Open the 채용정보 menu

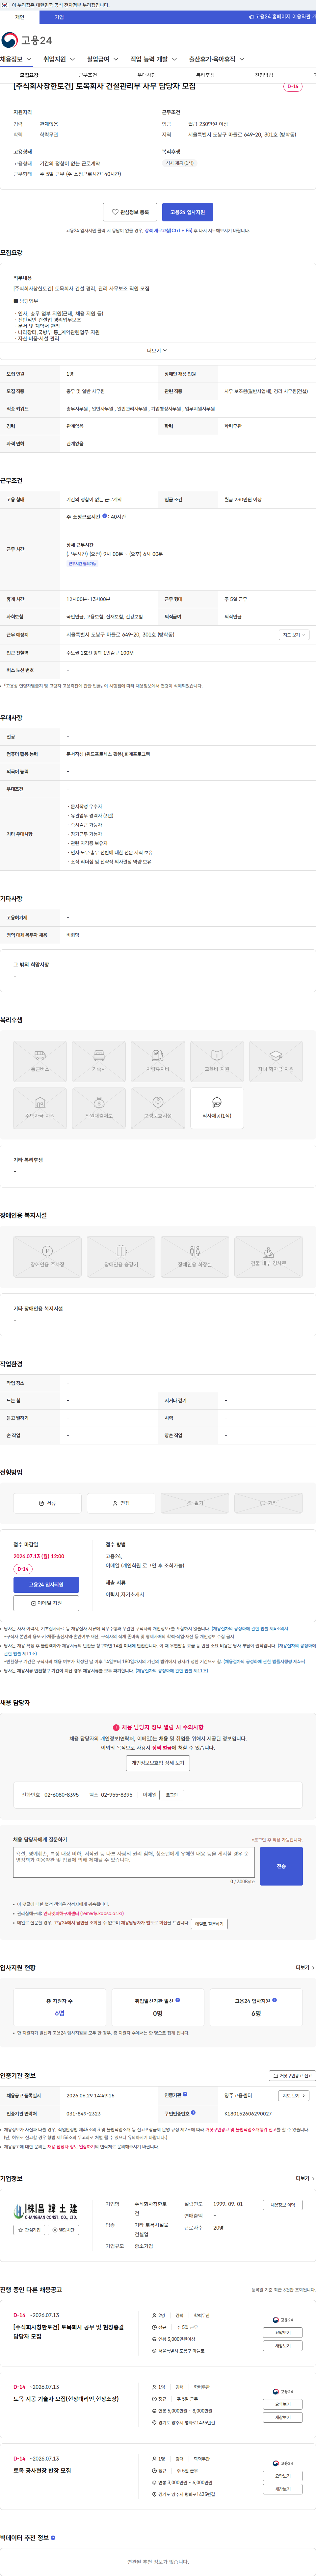(x=16, y=59)
